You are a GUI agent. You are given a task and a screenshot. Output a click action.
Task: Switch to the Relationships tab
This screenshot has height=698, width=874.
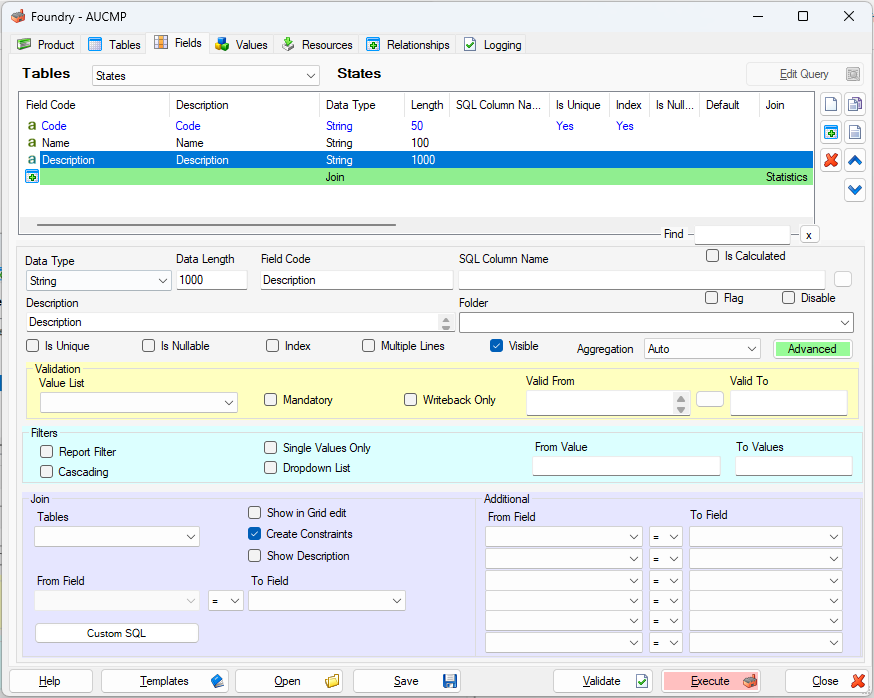tap(409, 45)
